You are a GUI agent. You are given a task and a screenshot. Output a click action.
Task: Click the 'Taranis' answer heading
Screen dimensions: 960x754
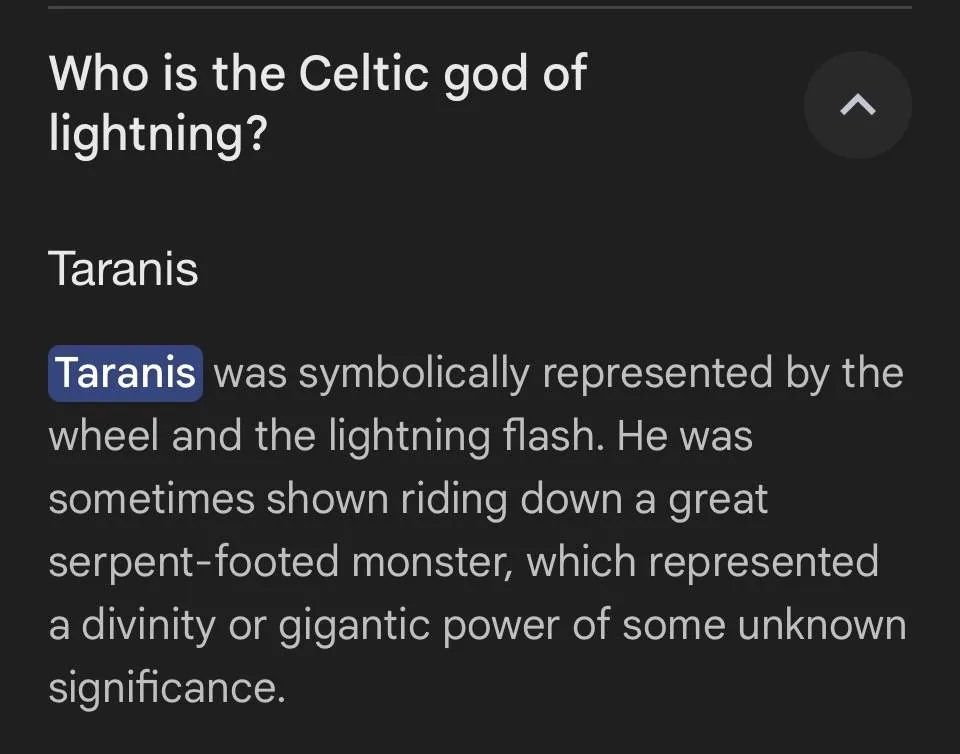click(x=124, y=268)
